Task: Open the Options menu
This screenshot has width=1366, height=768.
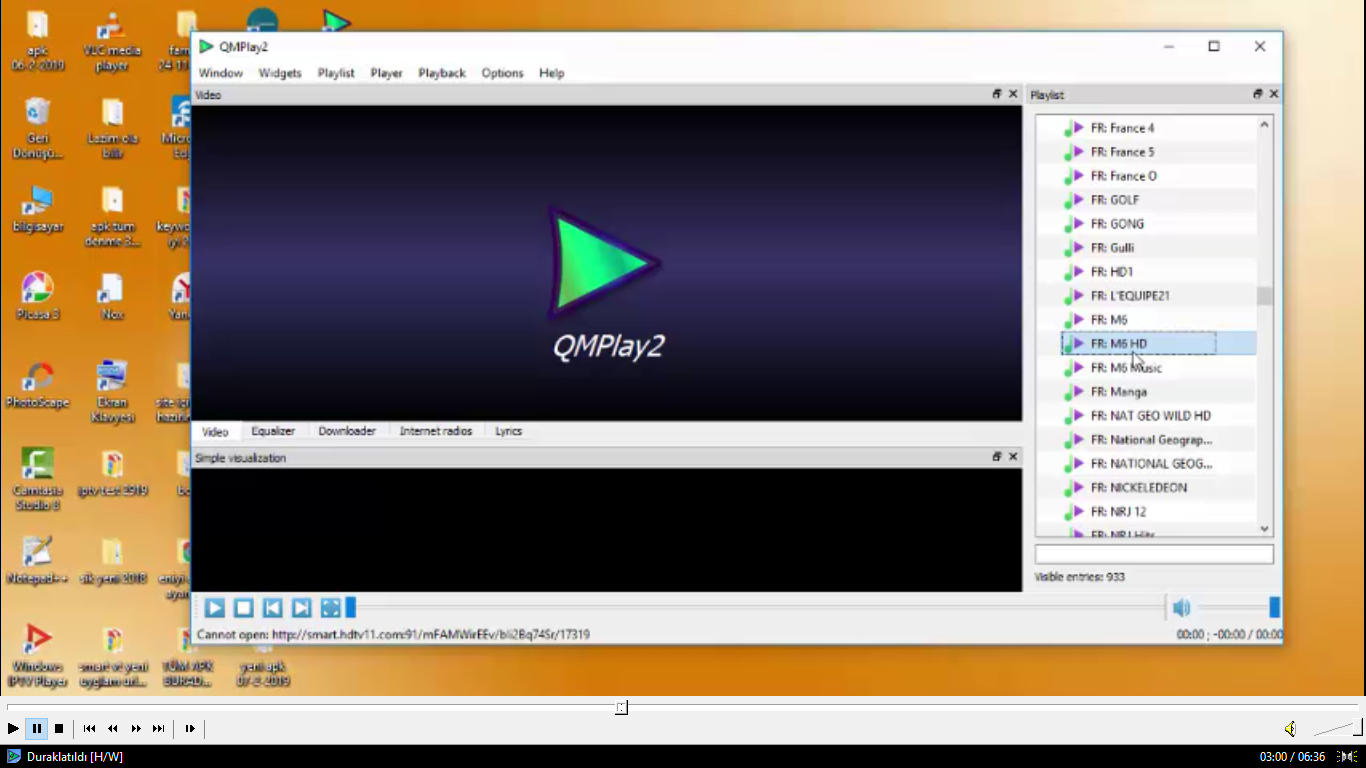Action: click(x=502, y=73)
